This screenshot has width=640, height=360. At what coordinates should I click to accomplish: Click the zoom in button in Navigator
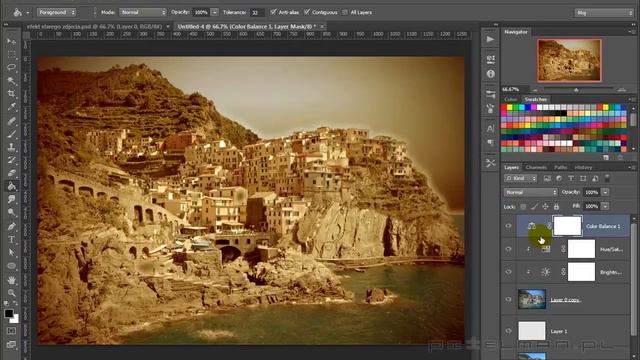[x=622, y=89]
